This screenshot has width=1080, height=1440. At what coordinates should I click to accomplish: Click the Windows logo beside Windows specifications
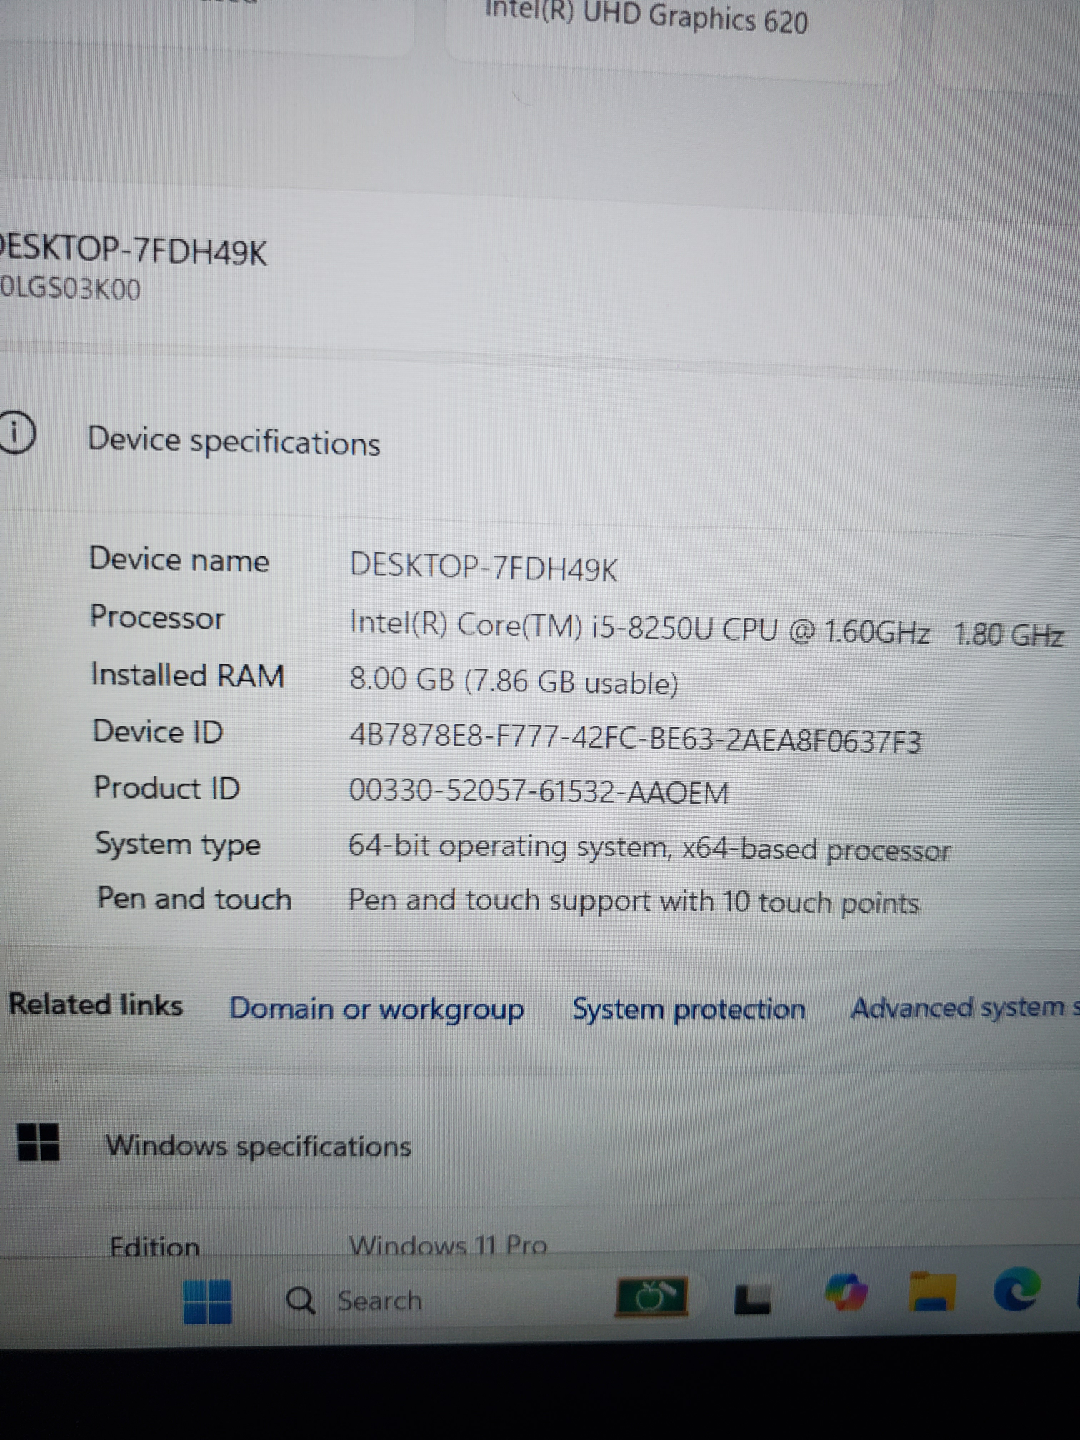click(38, 1141)
